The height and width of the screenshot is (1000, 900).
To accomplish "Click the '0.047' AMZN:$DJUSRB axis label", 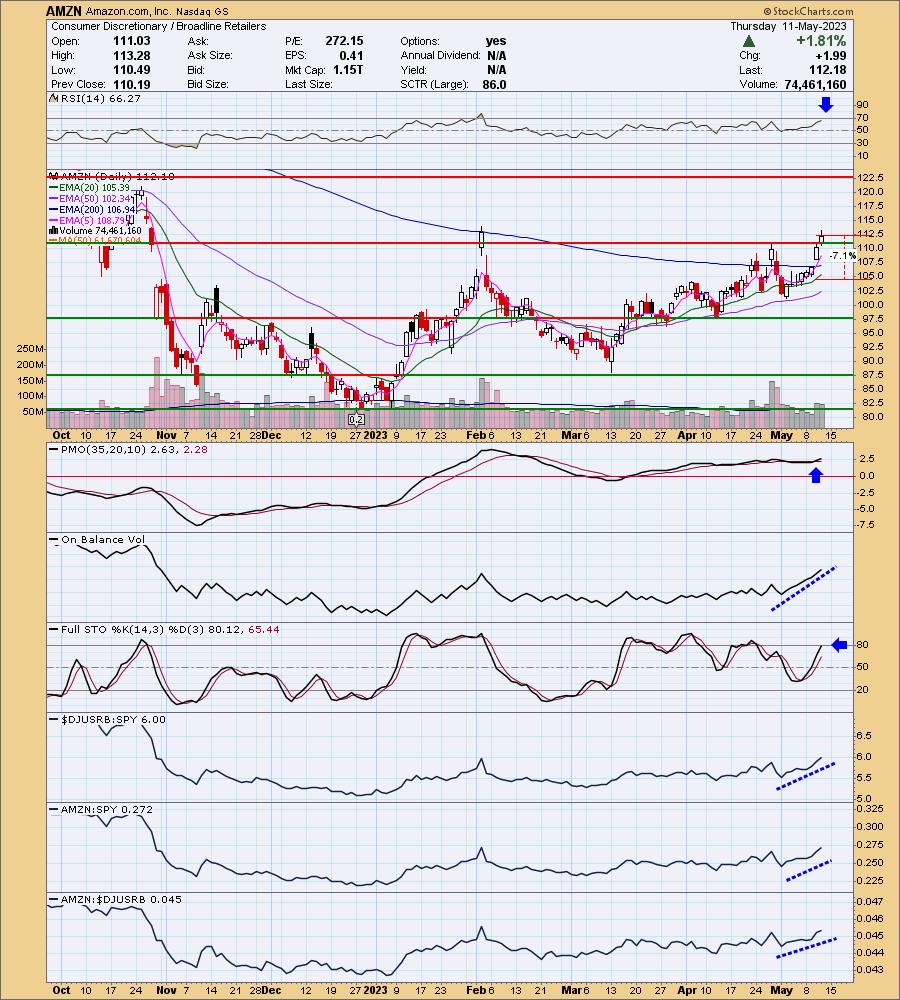I will pyautogui.click(x=871, y=902).
